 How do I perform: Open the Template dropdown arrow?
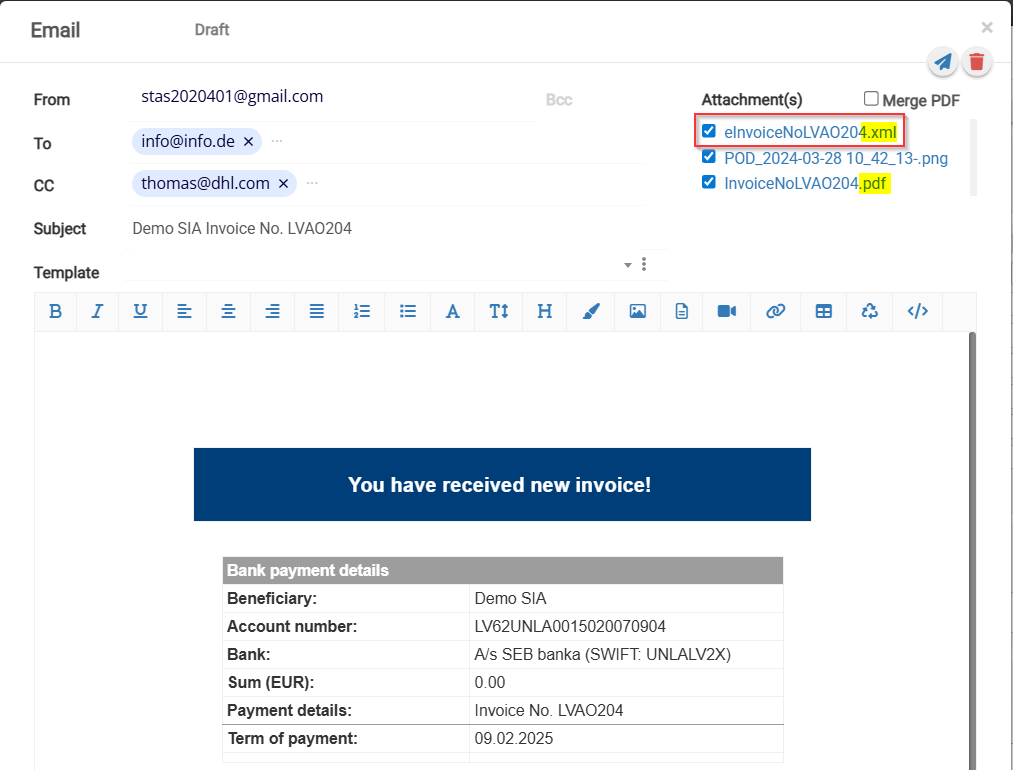(x=628, y=265)
